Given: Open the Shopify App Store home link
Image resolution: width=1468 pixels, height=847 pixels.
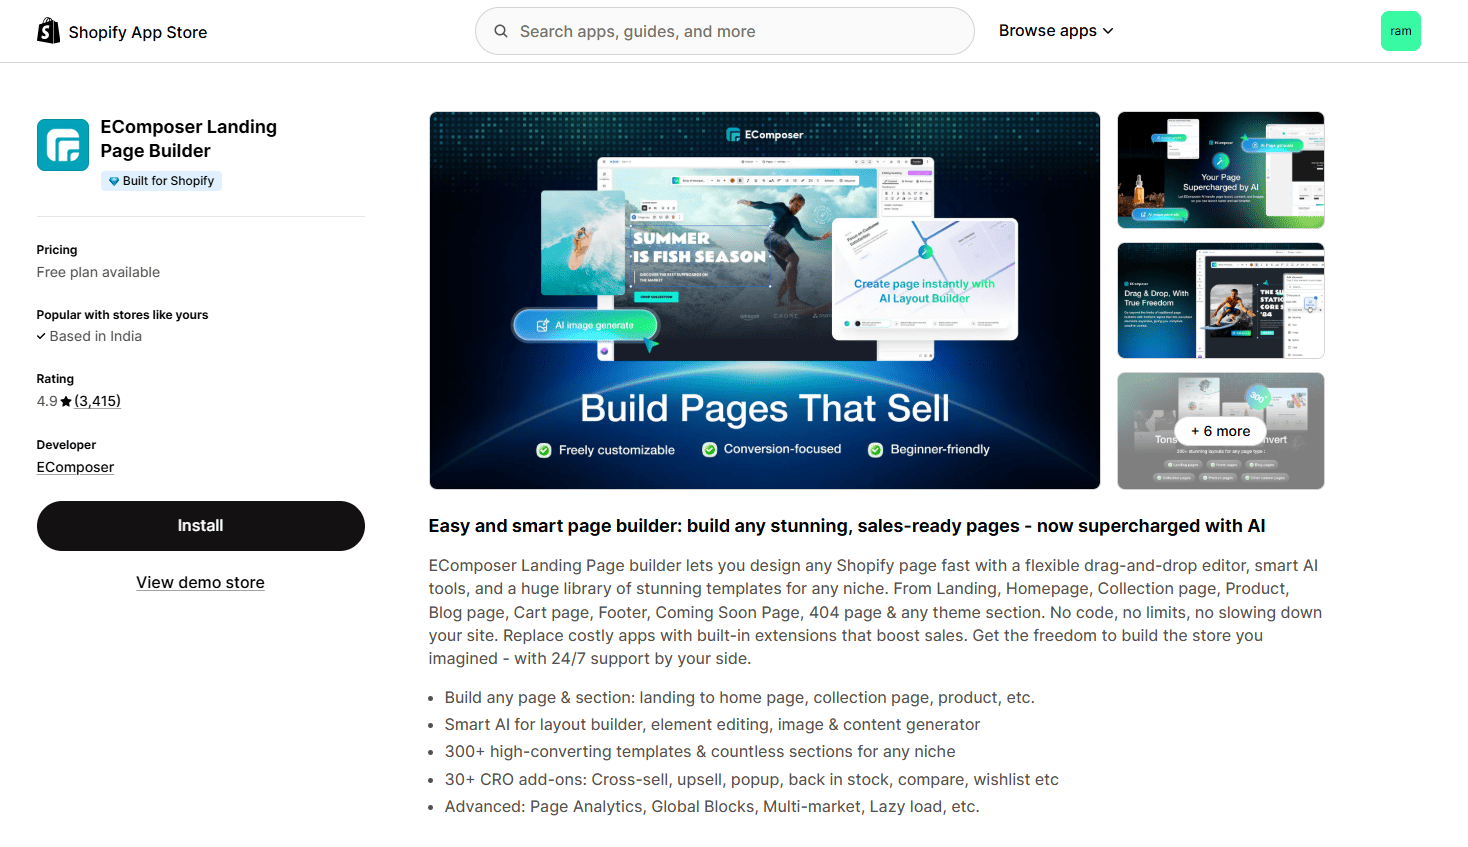Looking at the screenshot, I should 122,32.
